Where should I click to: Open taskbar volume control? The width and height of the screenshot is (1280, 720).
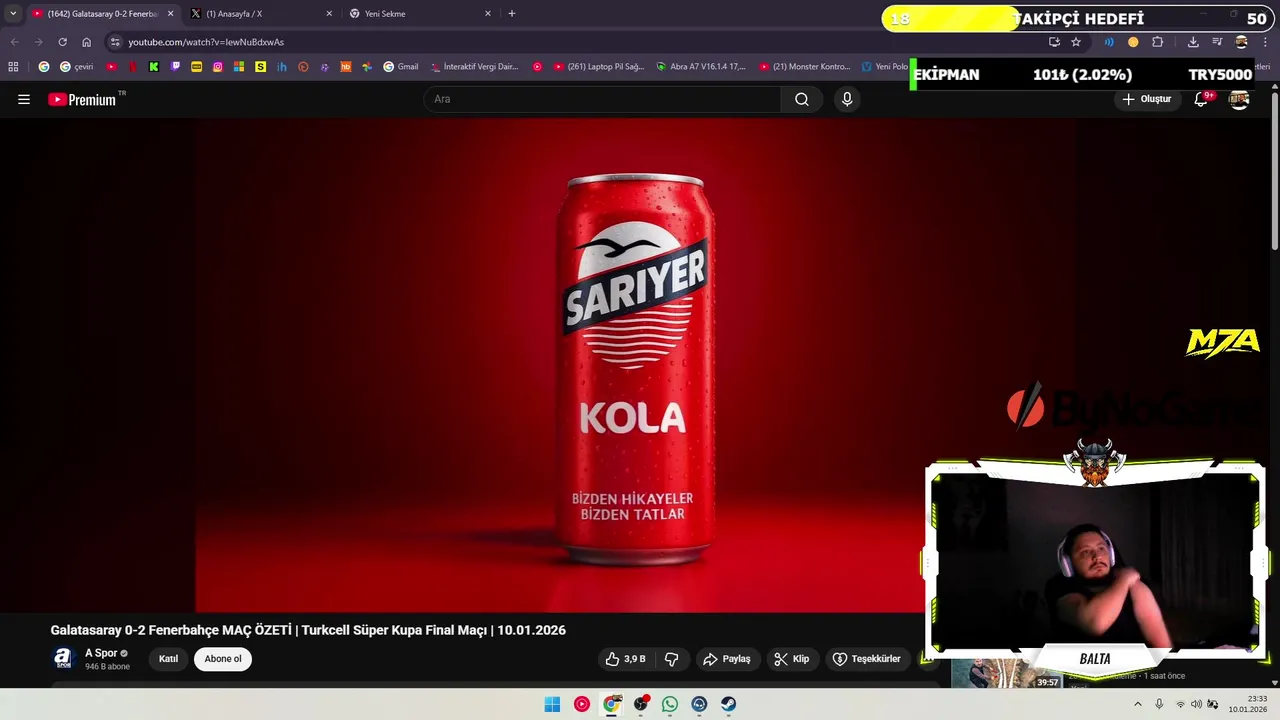point(1196,704)
